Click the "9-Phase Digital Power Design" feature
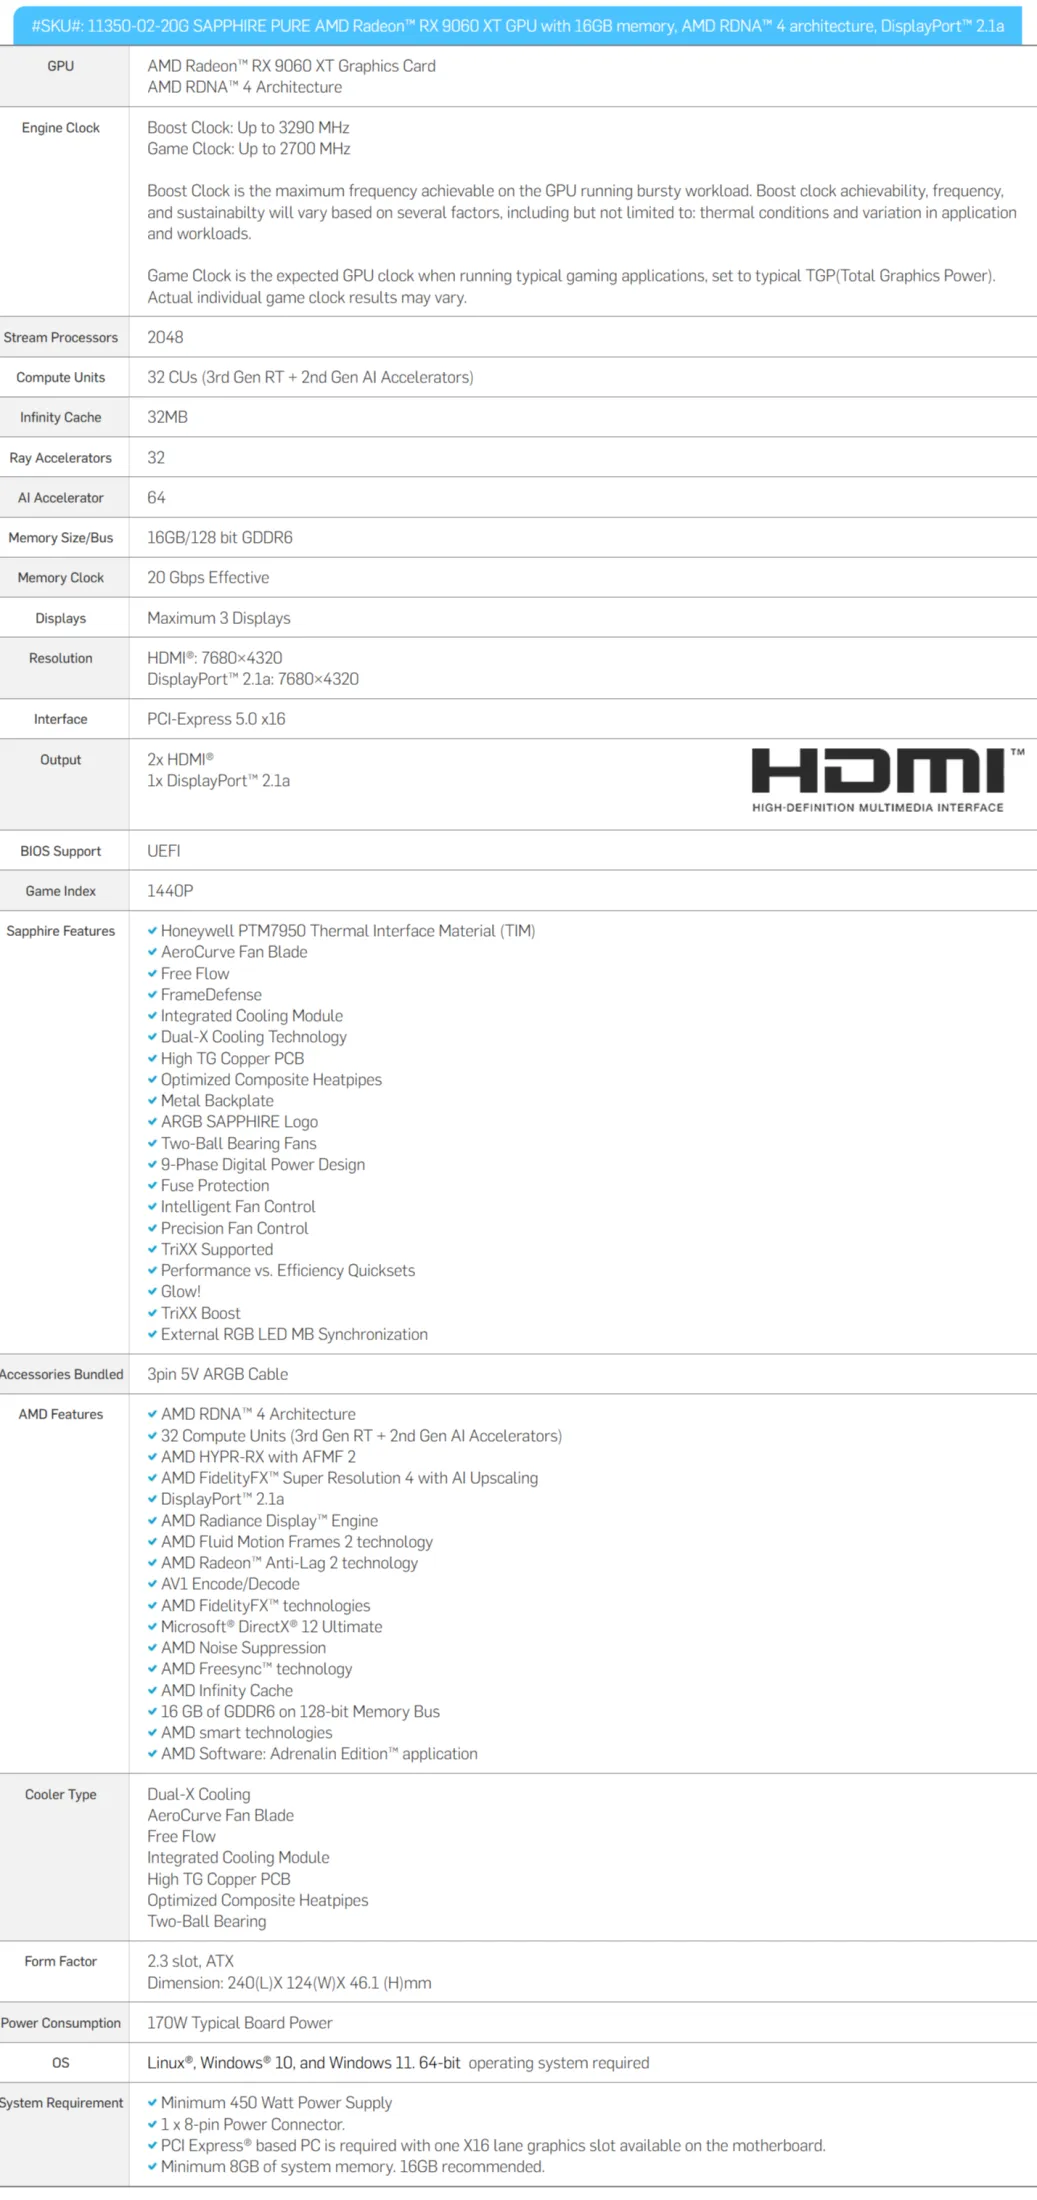This screenshot has height=2200, width=1037. [x=263, y=1165]
